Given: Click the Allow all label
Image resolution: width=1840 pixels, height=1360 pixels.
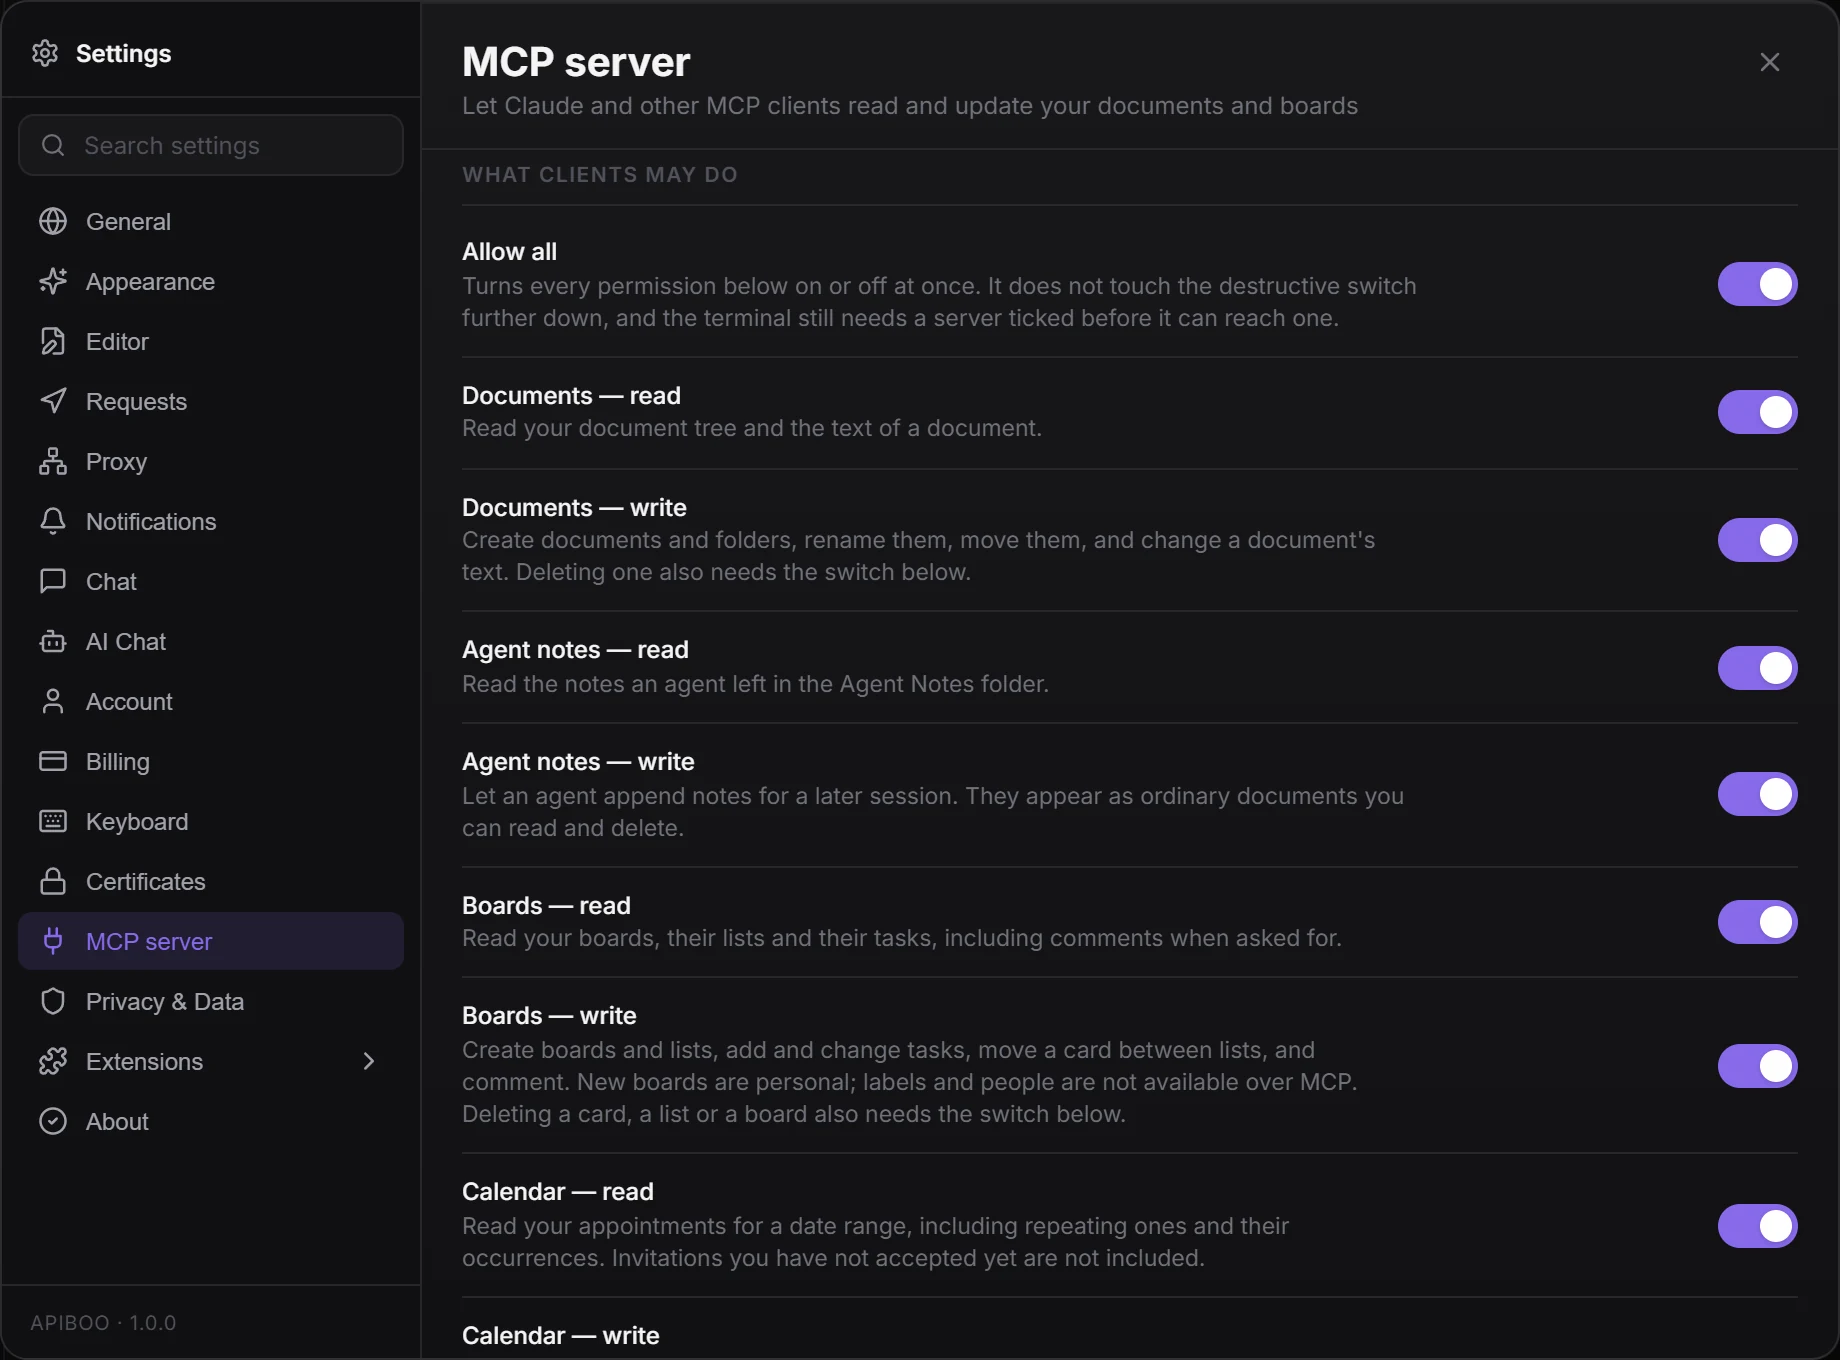Looking at the screenshot, I should (x=510, y=252).
